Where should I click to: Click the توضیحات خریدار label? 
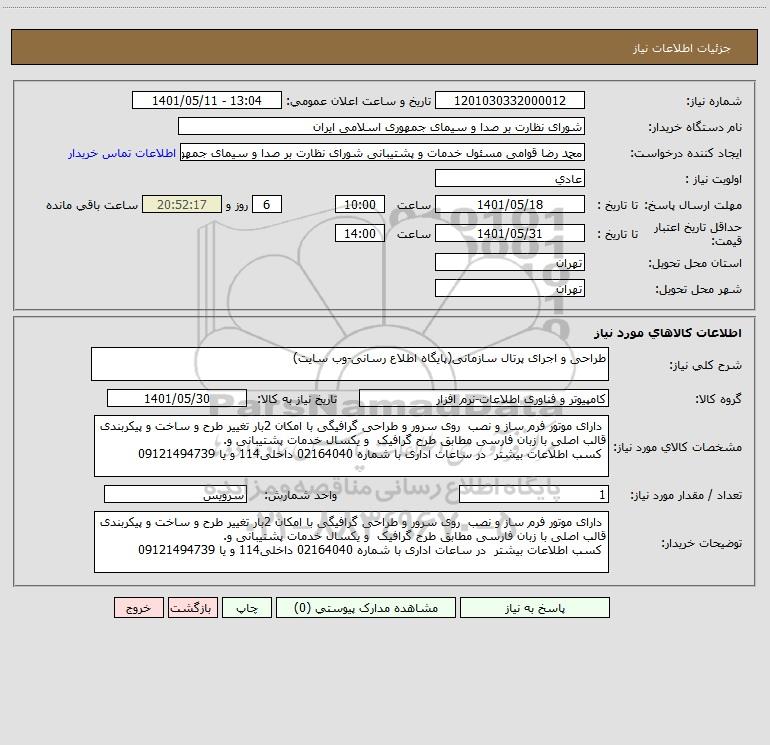pyautogui.click(x=702, y=543)
